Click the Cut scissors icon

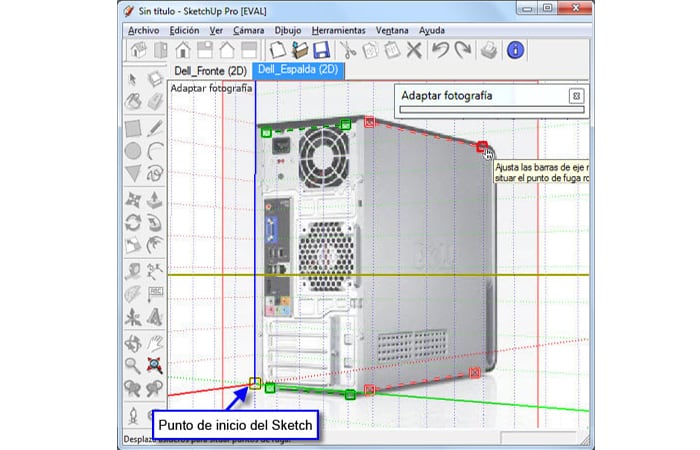348,50
